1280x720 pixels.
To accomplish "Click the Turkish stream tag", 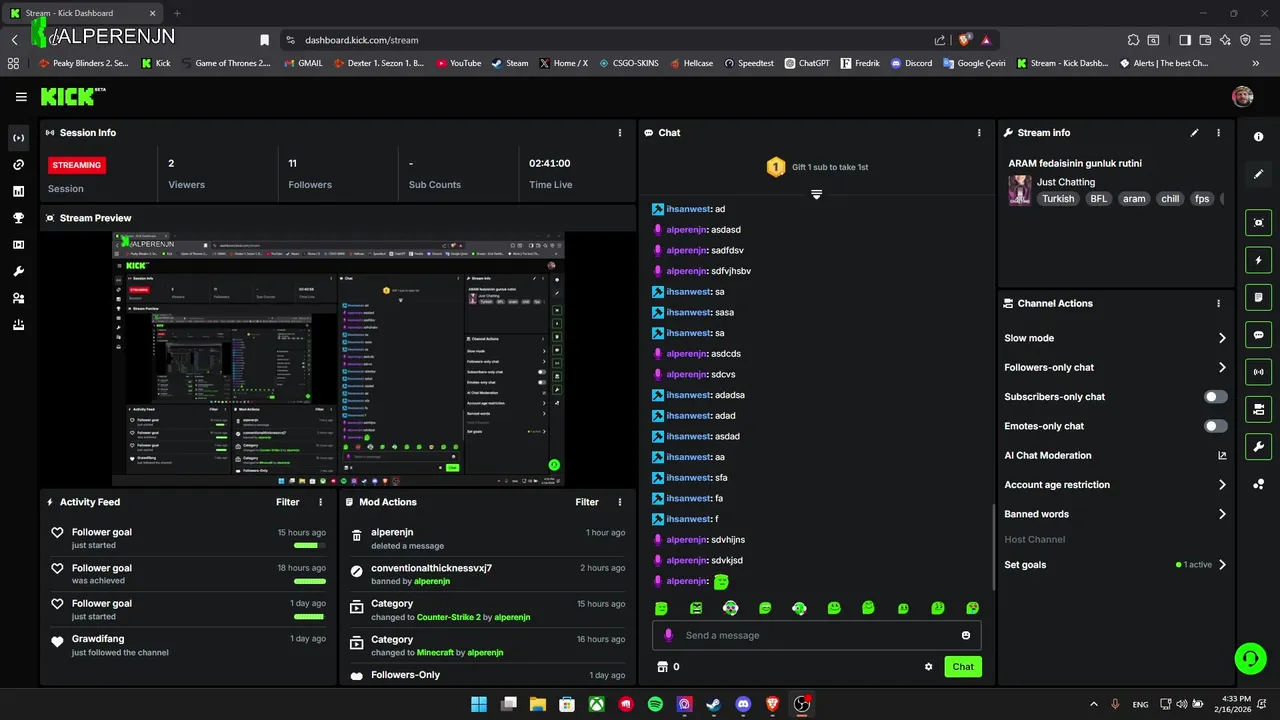I will click(x=1058, y=199).
